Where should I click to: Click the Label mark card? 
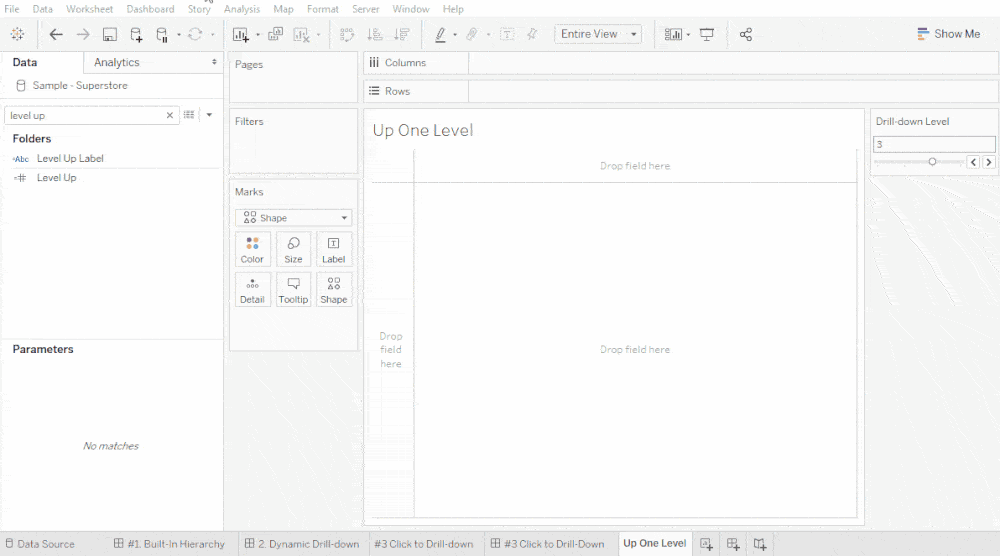[334, 249]
